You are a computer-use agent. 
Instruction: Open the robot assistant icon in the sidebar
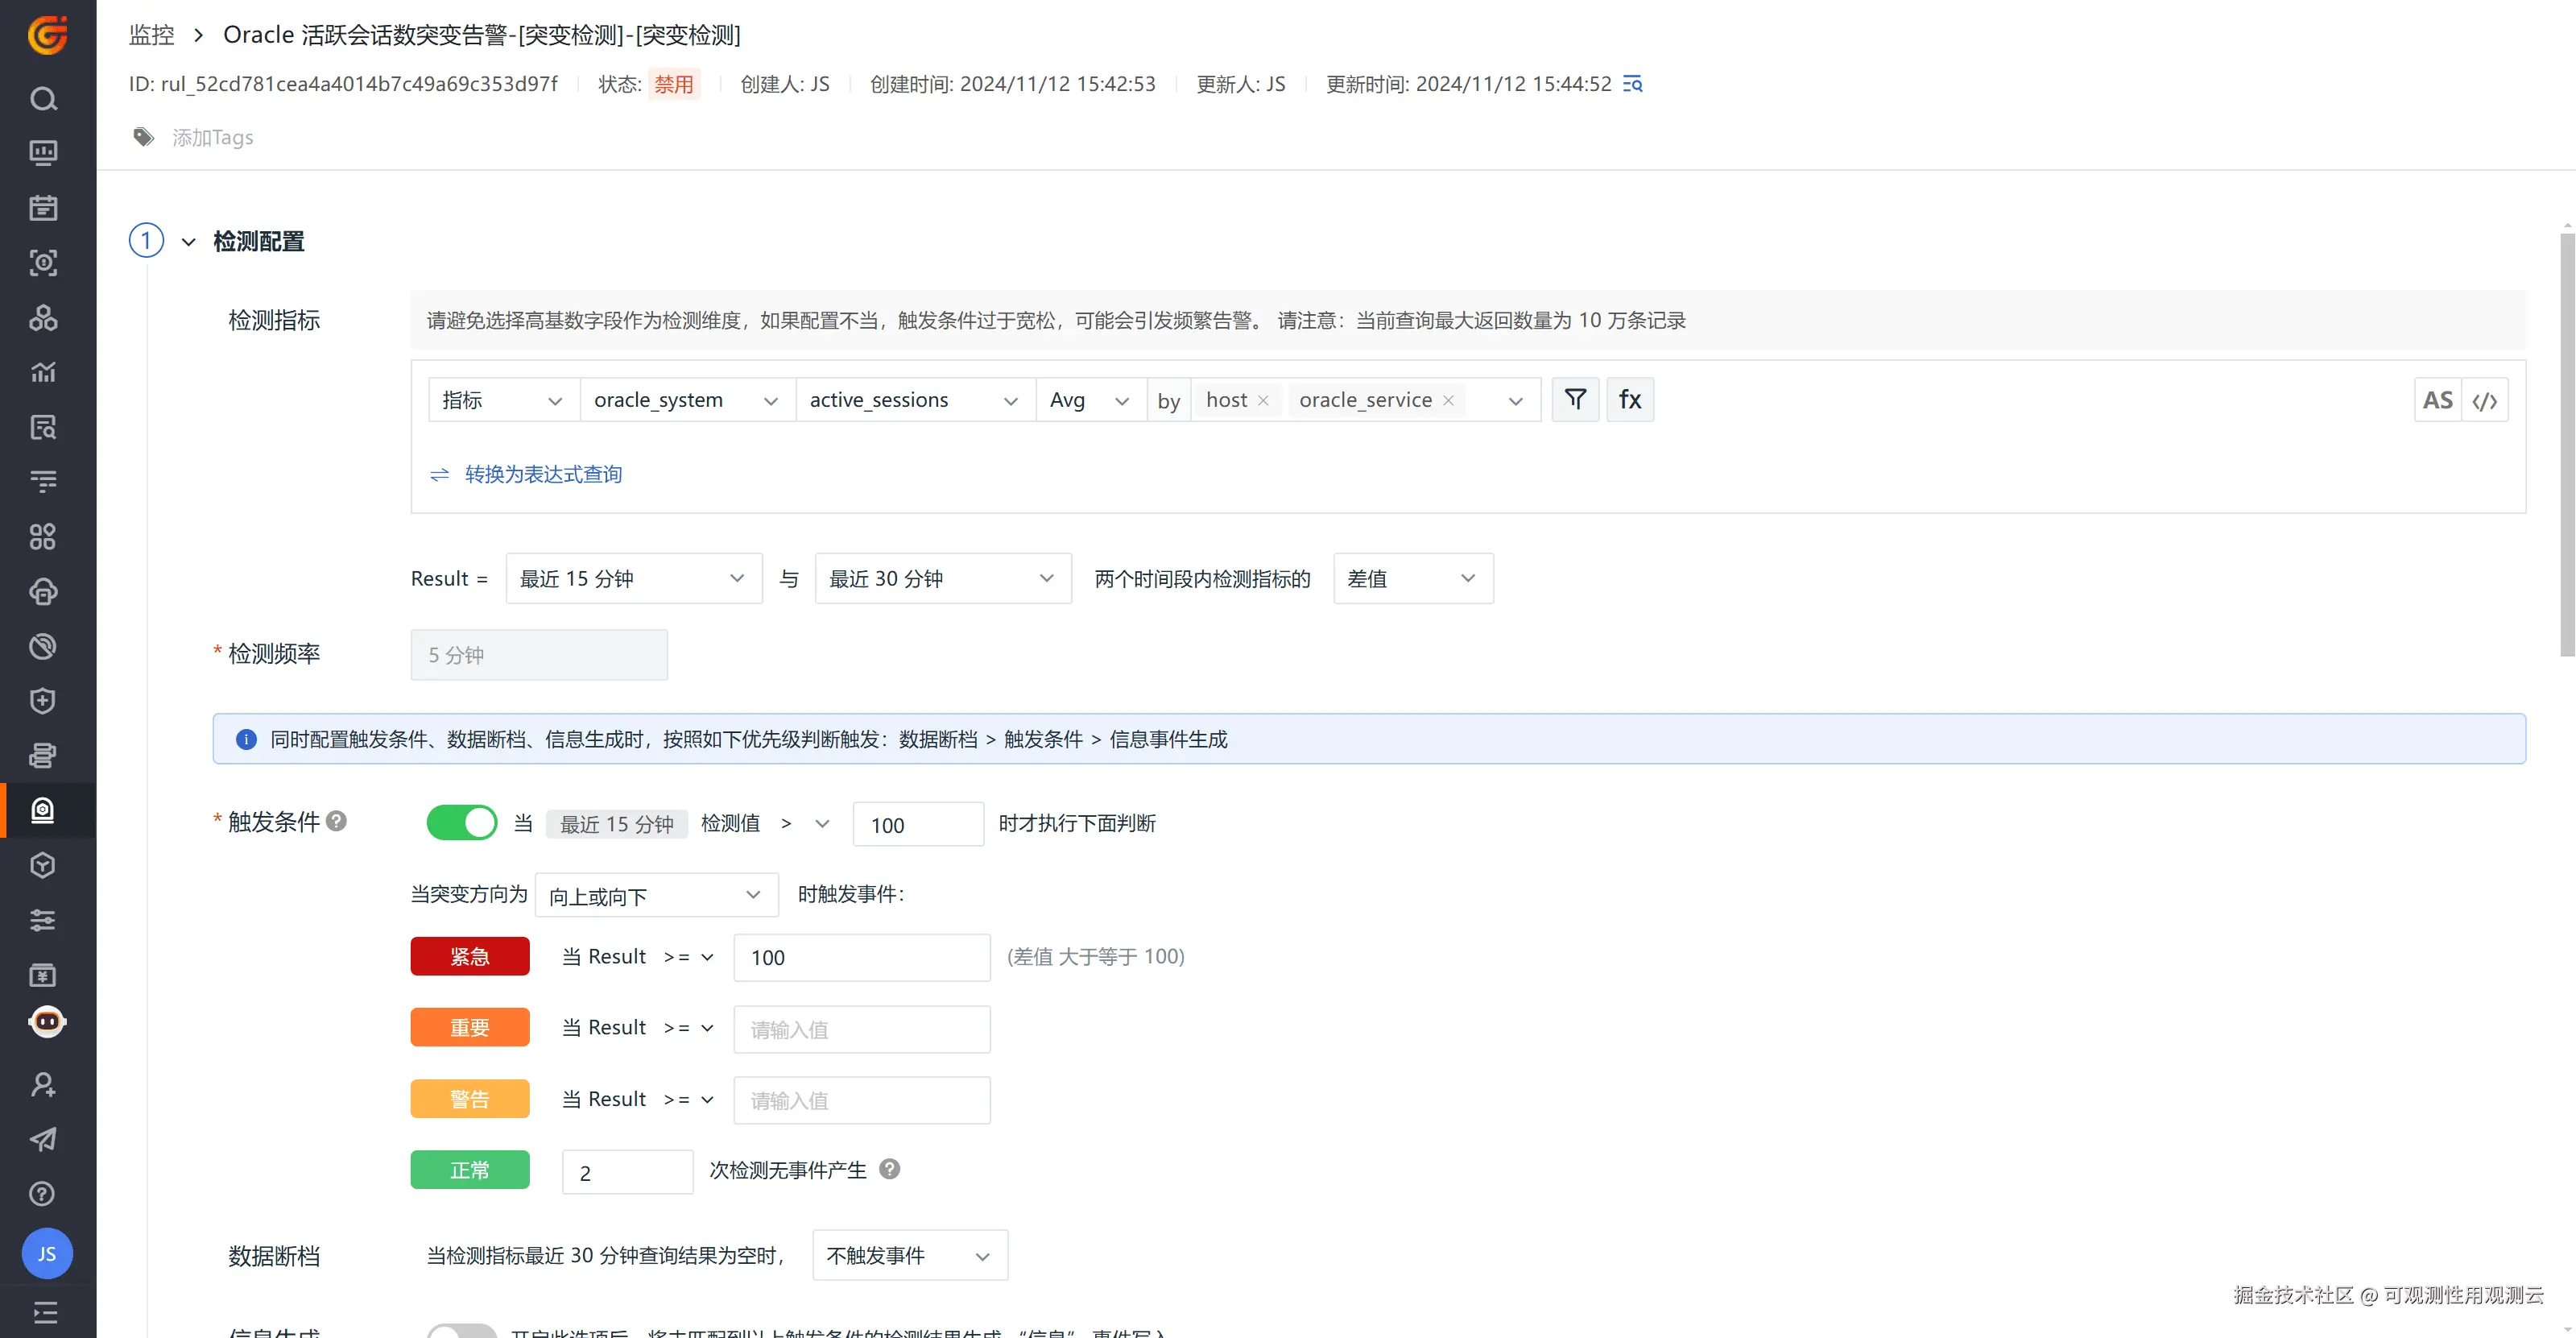point(47,1022)
